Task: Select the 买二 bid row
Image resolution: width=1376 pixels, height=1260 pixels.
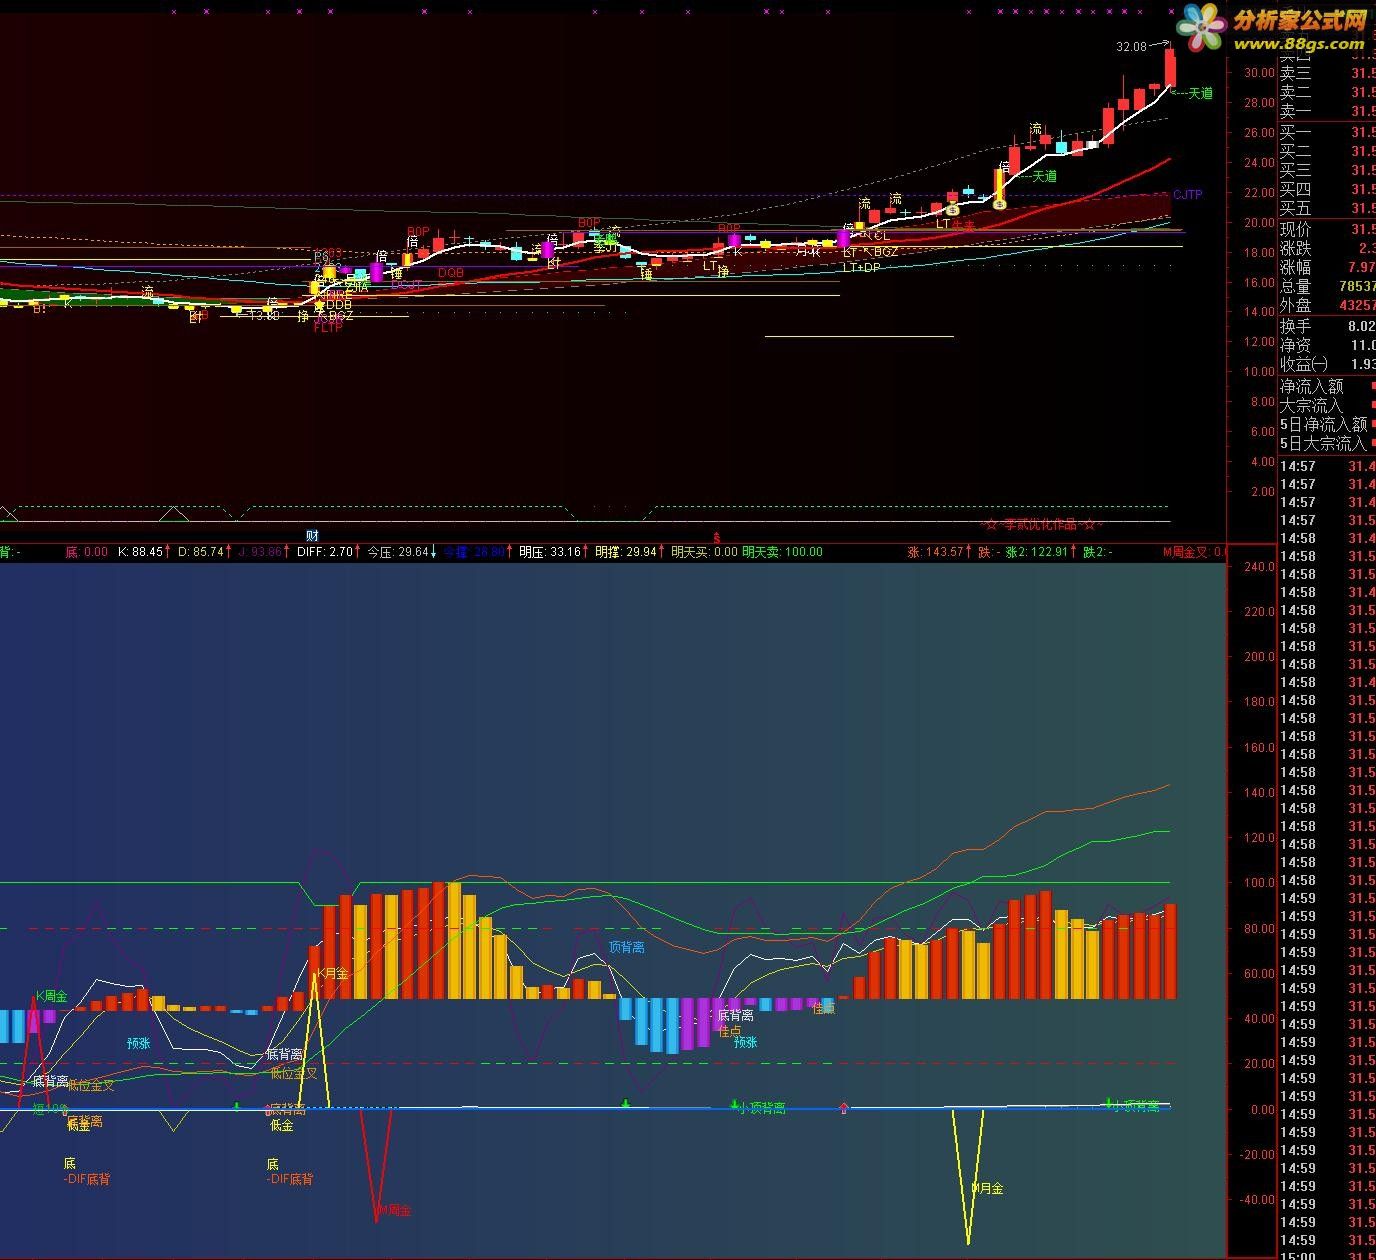Action: (1327, 151)
